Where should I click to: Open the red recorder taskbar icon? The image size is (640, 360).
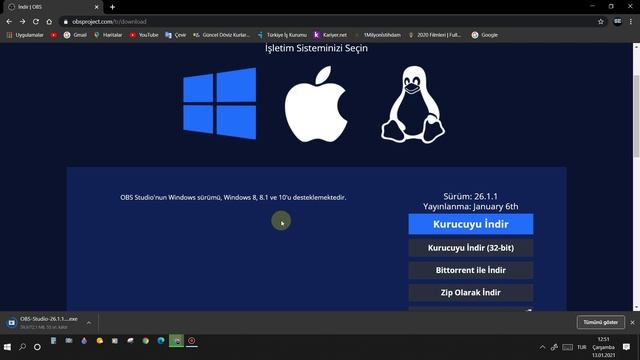coord(192,340)
